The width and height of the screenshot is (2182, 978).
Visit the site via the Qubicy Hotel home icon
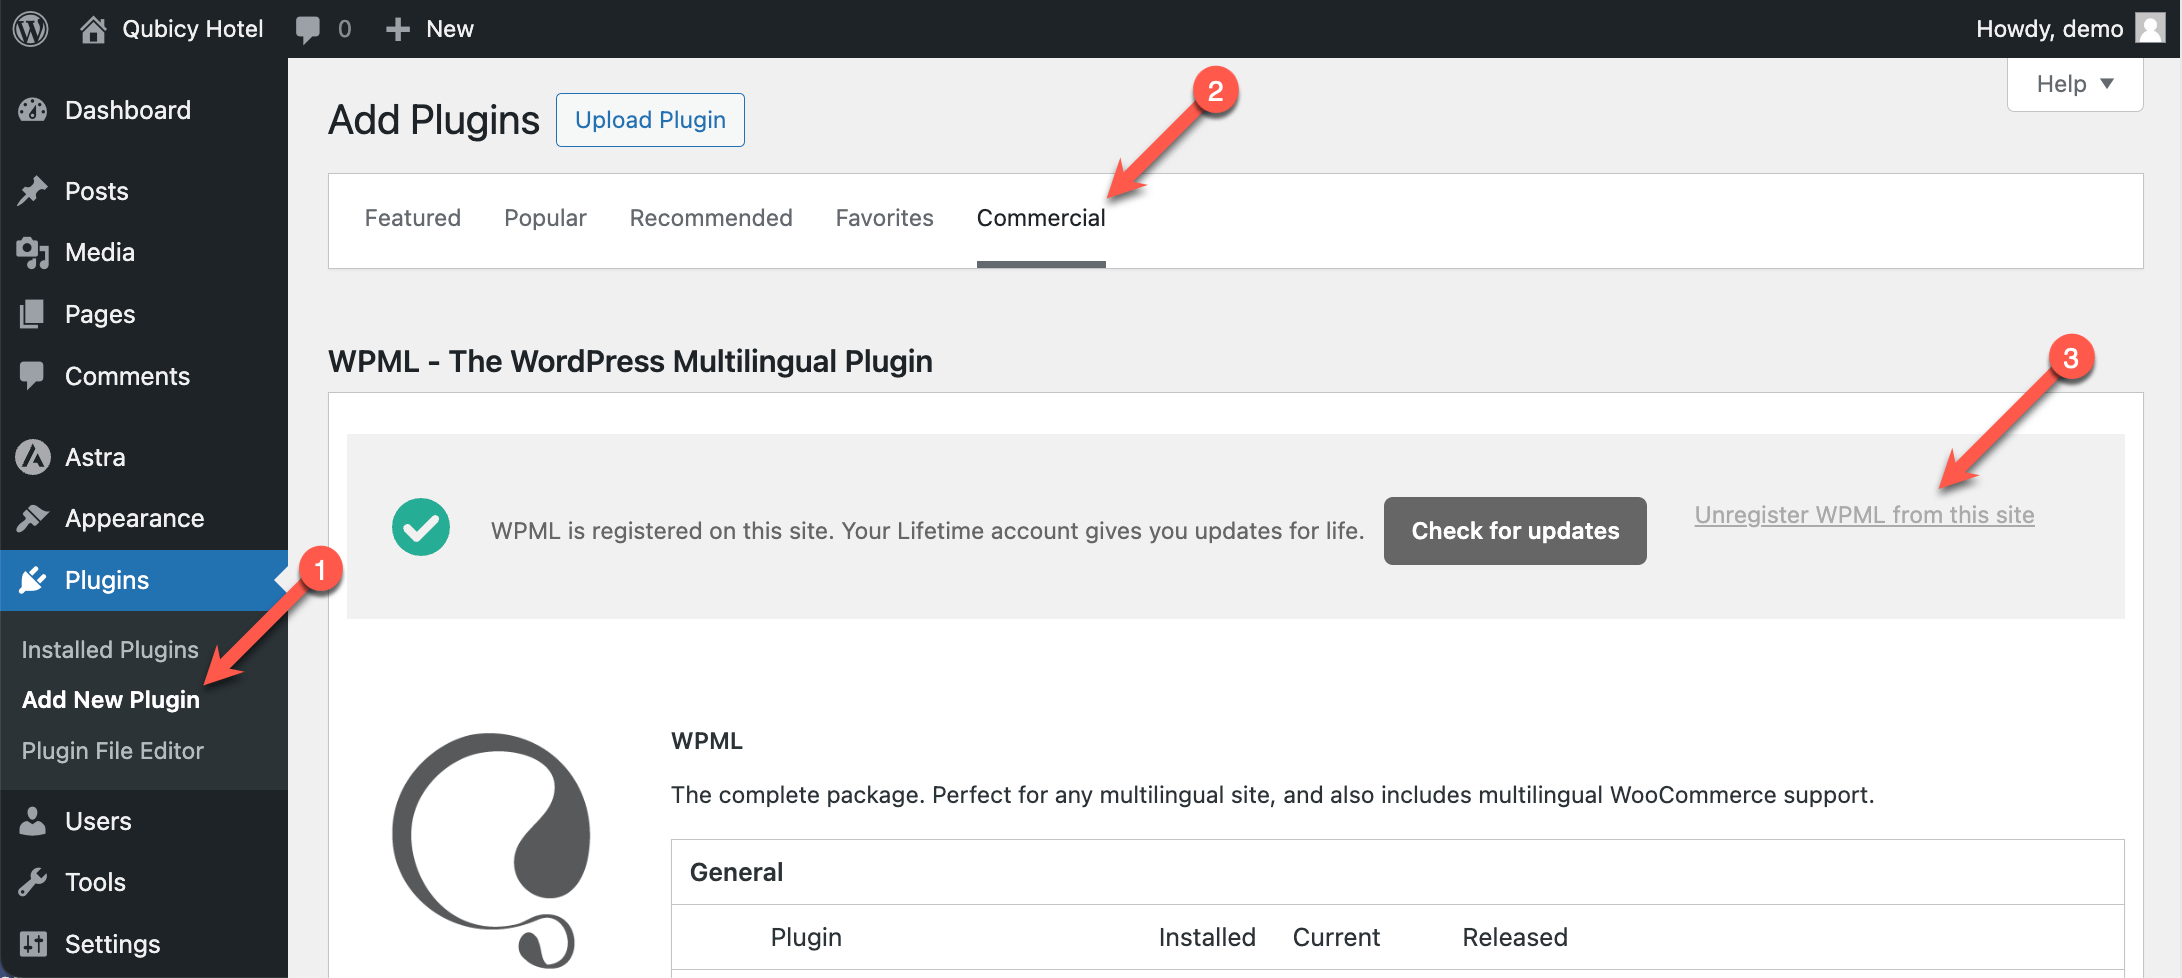click(x=94, y=28)
